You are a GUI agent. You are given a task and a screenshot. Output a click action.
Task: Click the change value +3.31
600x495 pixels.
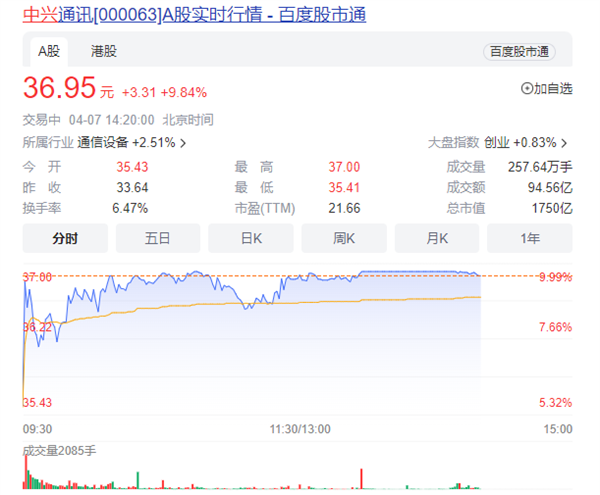139,93
